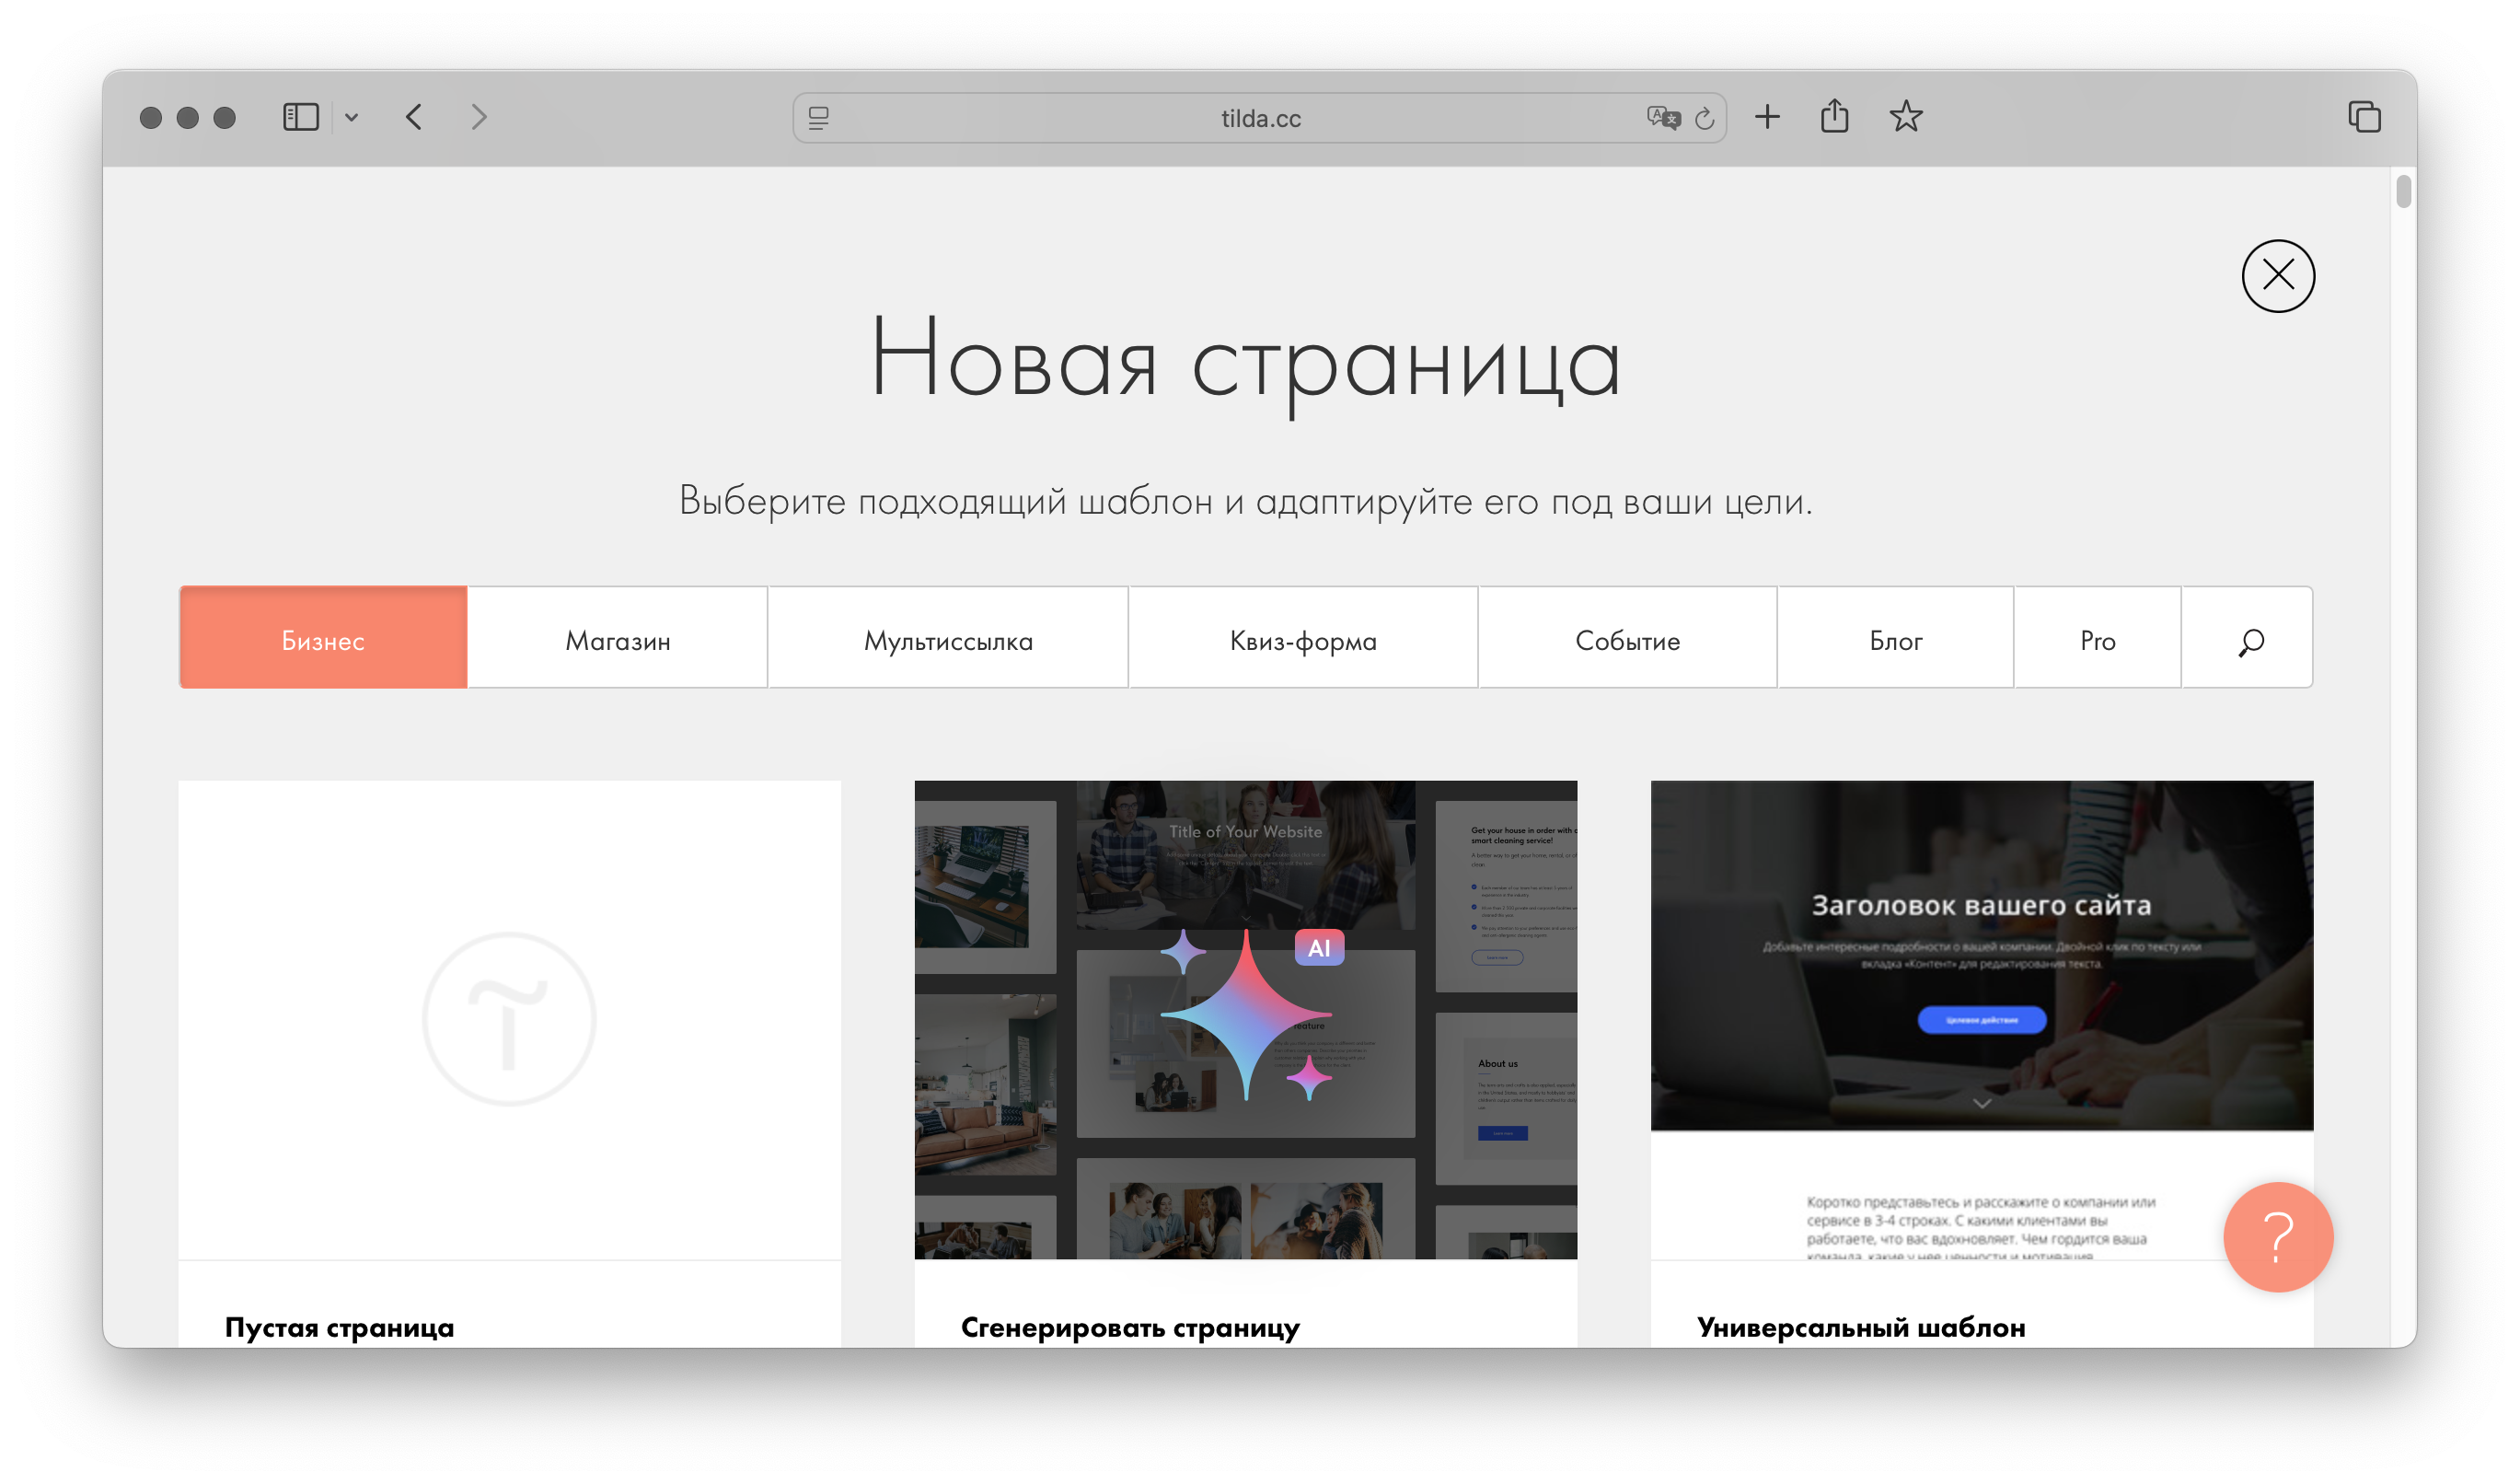Switch to the Pro tab
The width and height of the screenshot is (2520, 1484).
click(x=2097, y=637)
